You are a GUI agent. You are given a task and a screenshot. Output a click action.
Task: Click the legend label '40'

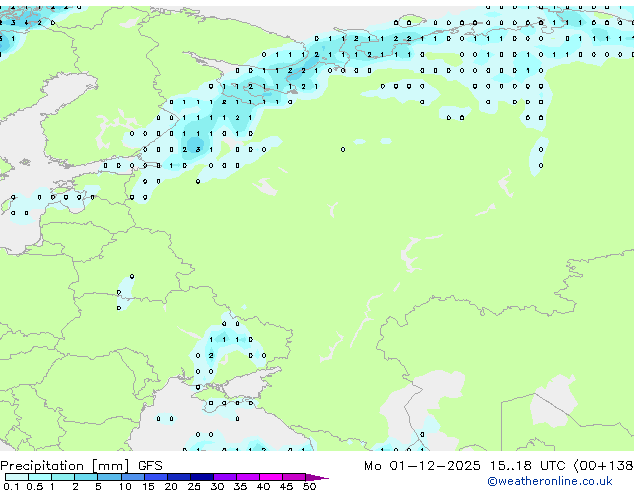point(263,486)
